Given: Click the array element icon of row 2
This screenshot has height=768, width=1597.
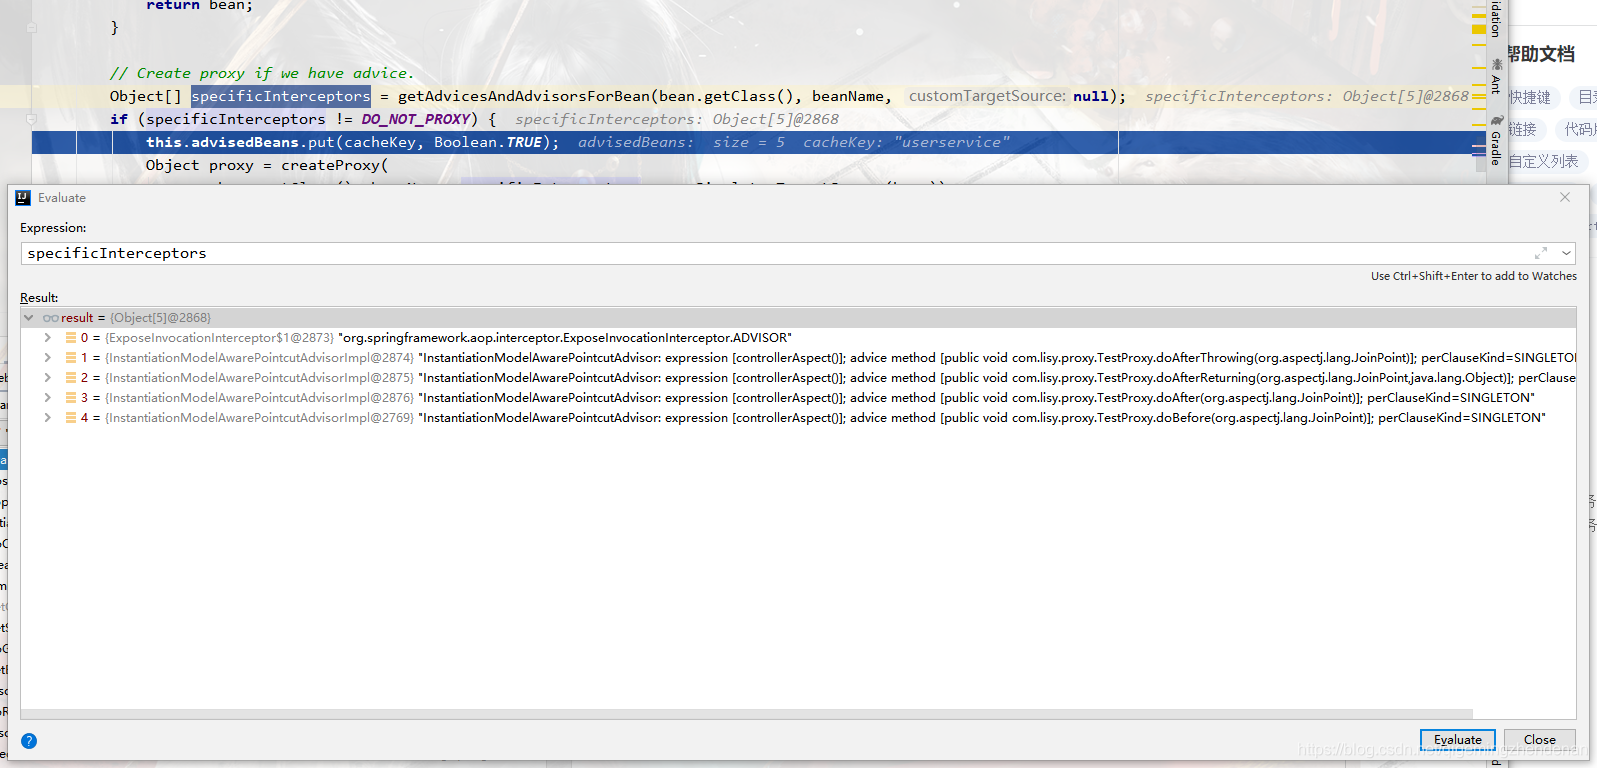Looking at the screenshot, I should tap(71, 378).
